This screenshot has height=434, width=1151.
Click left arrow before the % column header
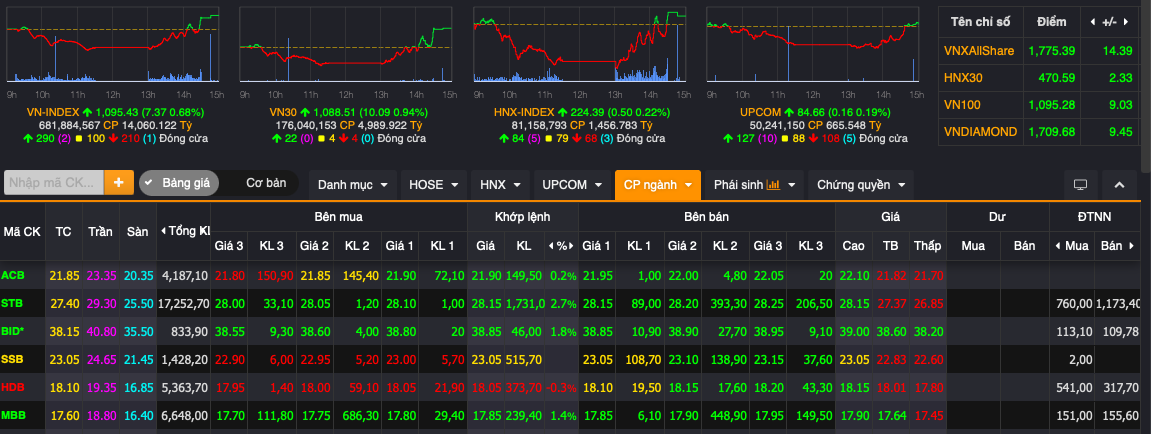[550, 245]
